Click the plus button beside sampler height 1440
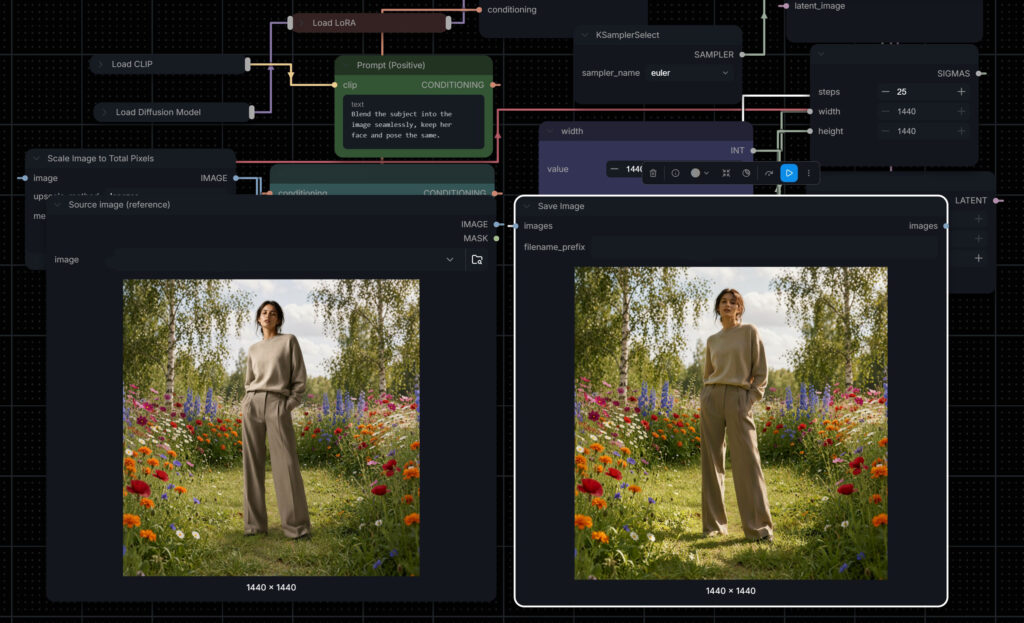The image size is (1024, 623). [x=961, y=131]
